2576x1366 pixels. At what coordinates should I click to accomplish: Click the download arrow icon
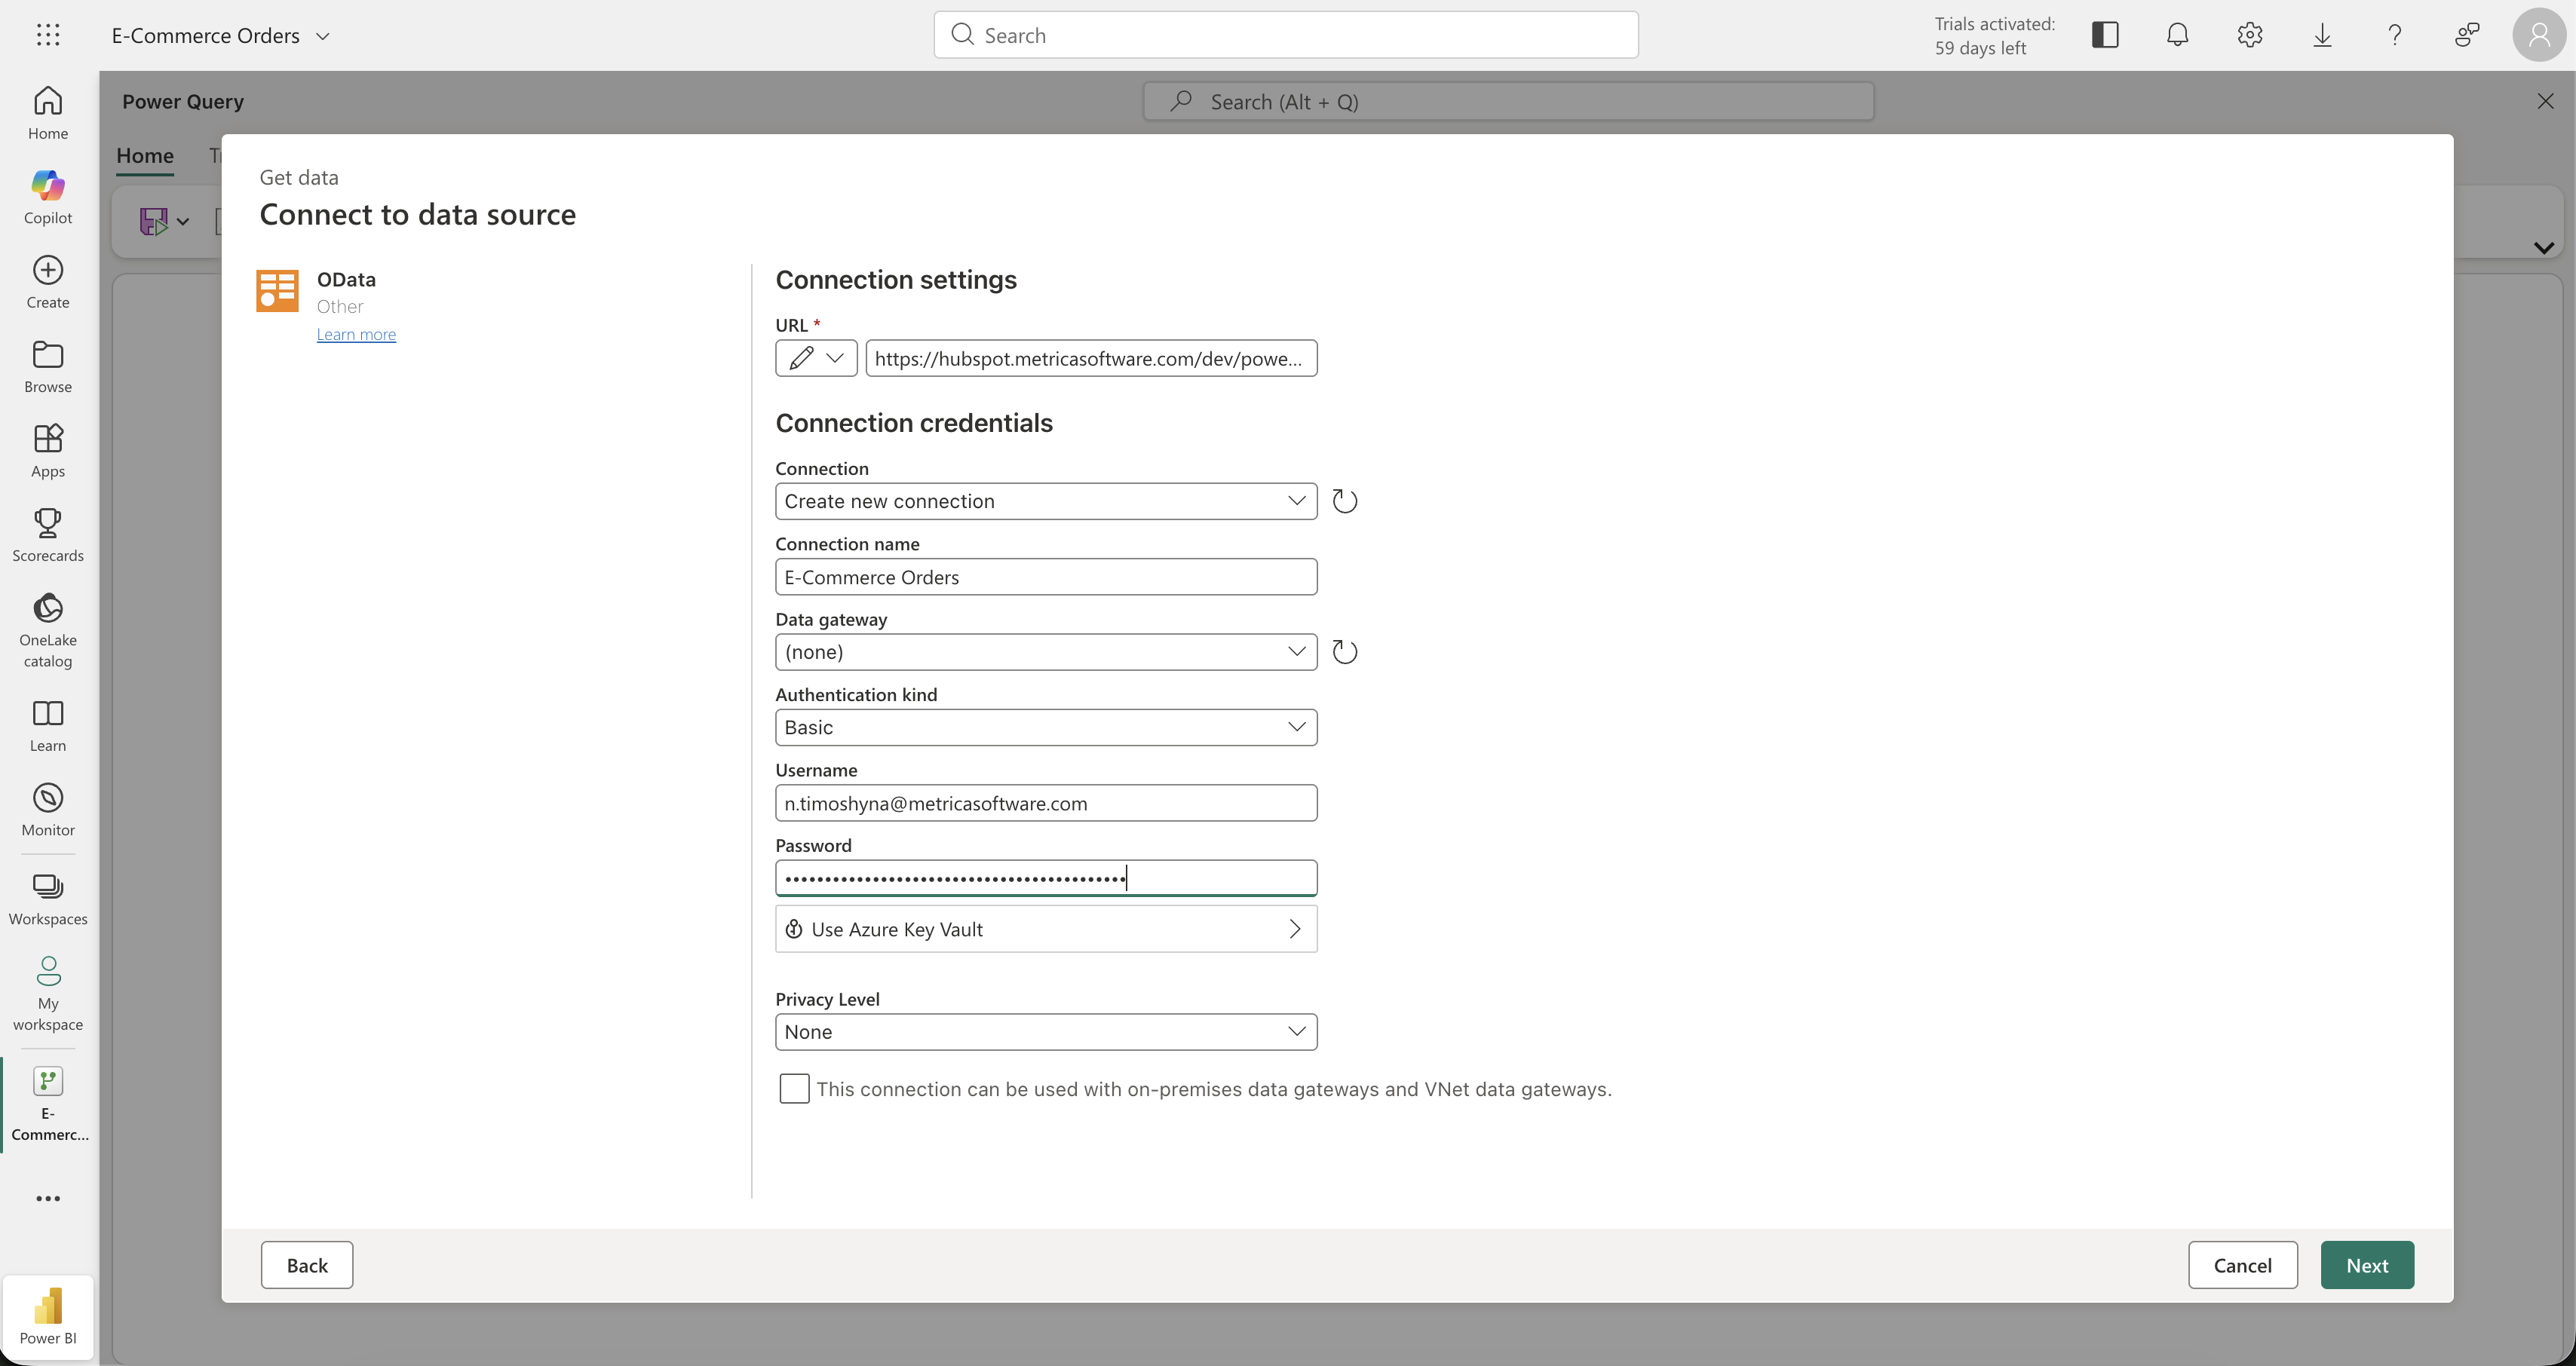[2322, 35]
